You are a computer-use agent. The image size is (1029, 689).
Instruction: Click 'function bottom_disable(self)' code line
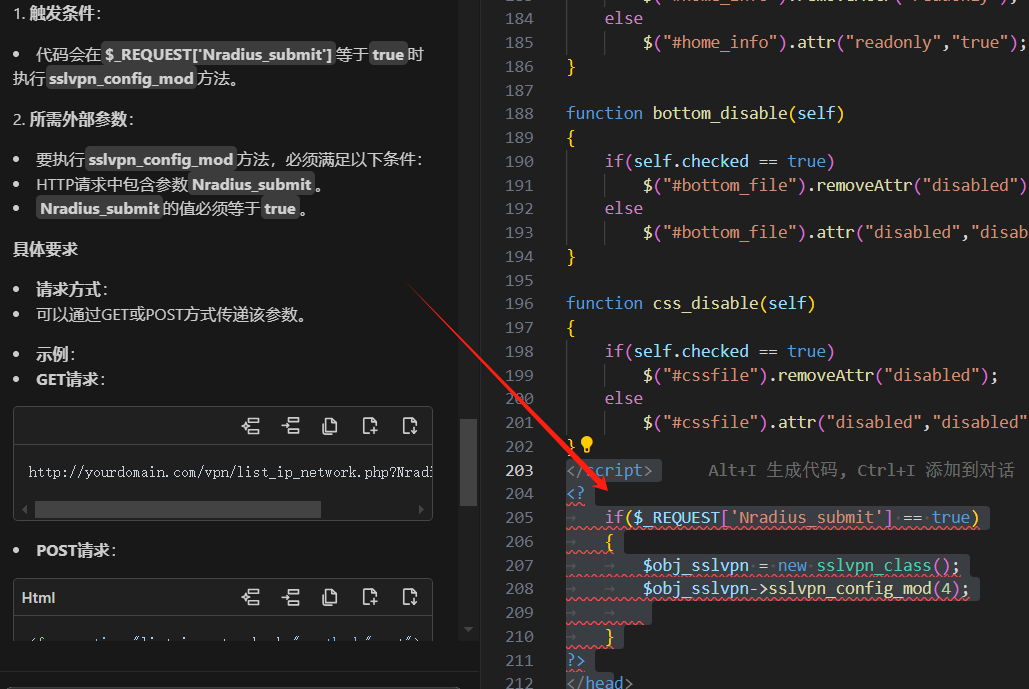[x=705, y=114]
